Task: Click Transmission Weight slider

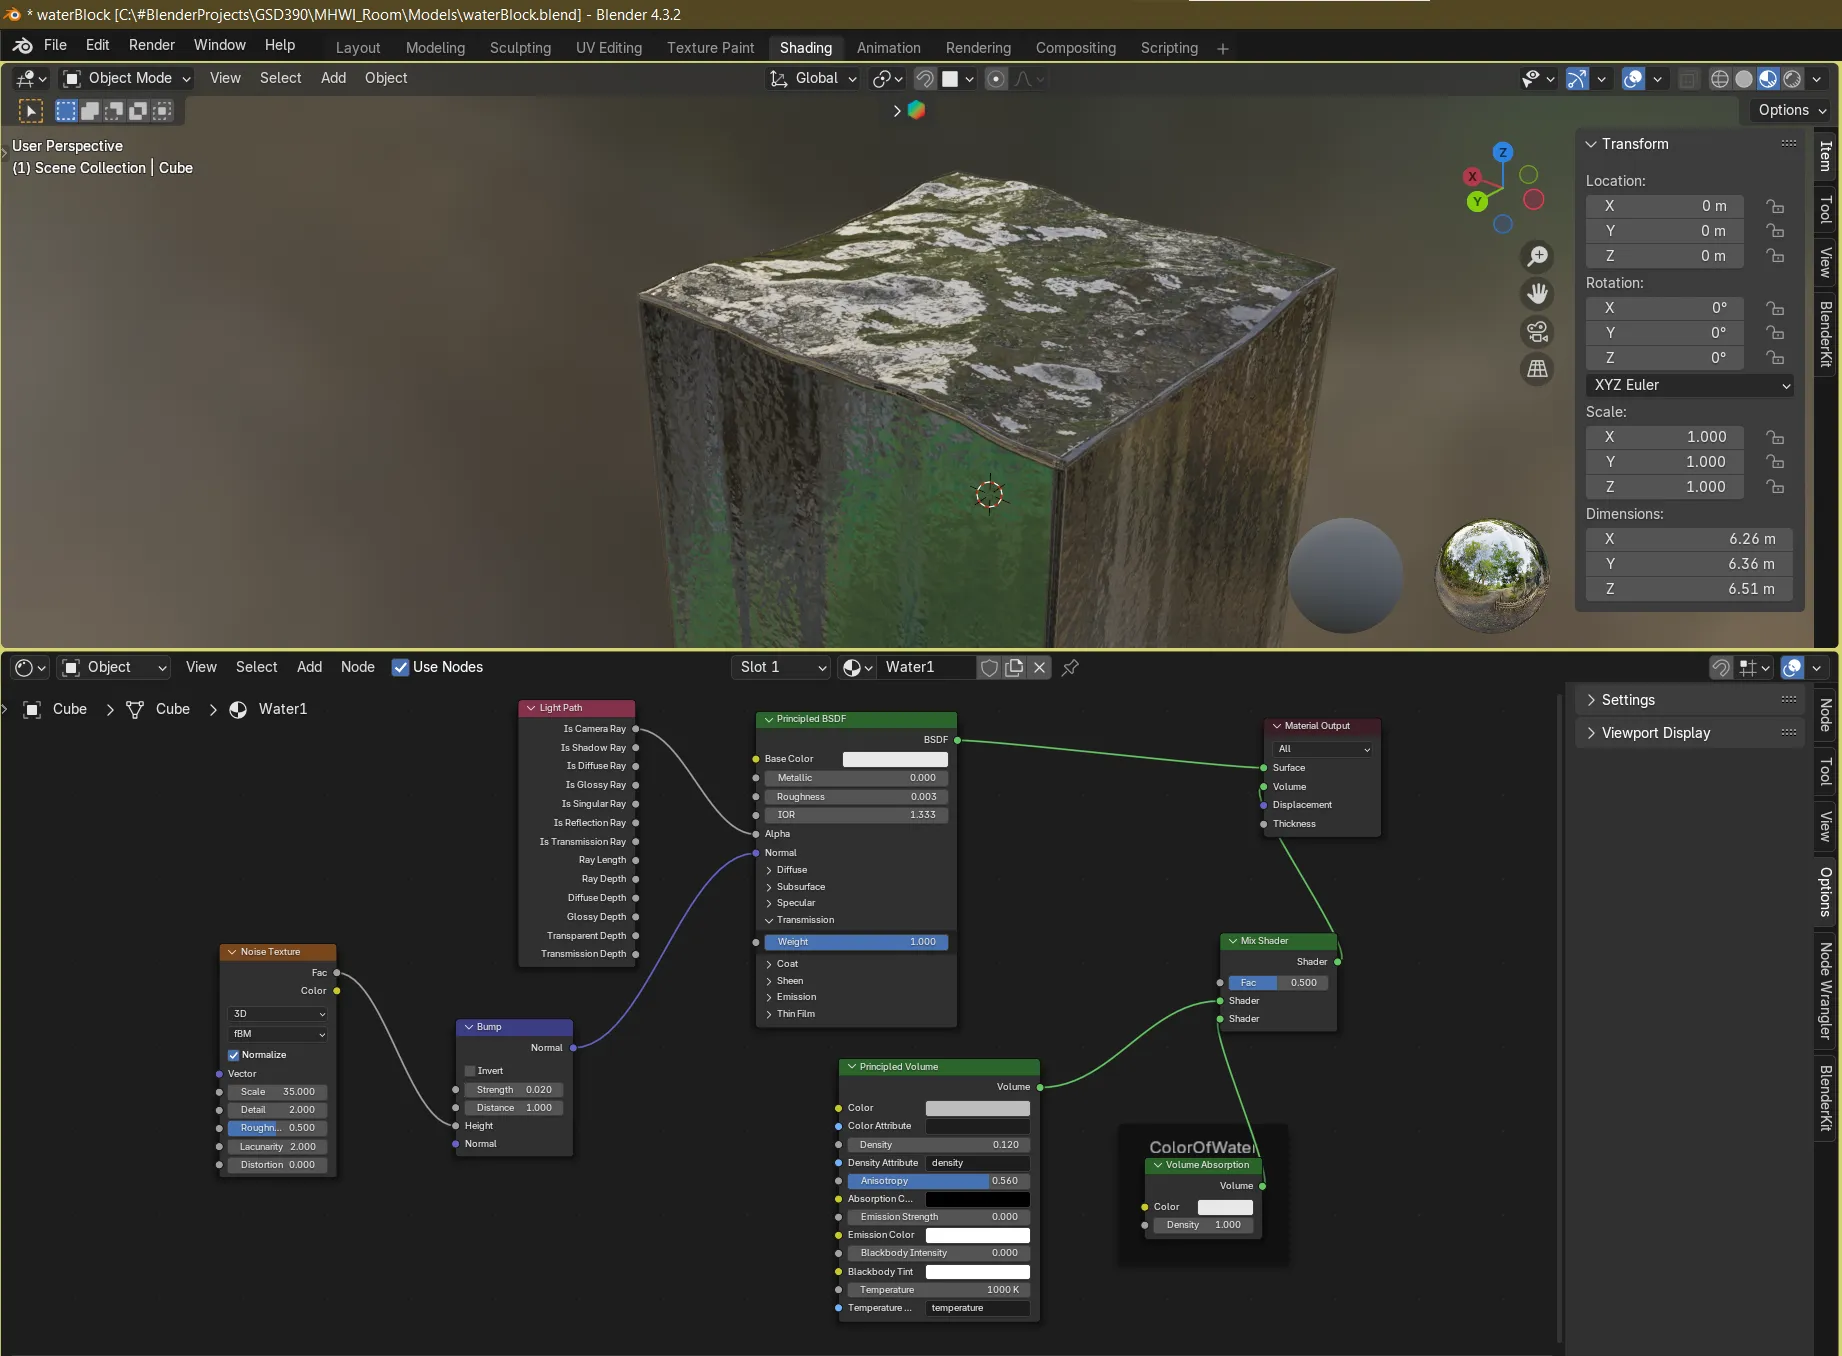Action: [856, 942]
